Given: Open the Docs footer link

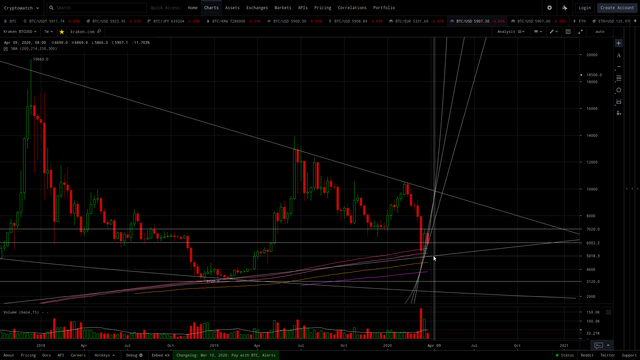Looking at the screenshot, I should point(47,356).
